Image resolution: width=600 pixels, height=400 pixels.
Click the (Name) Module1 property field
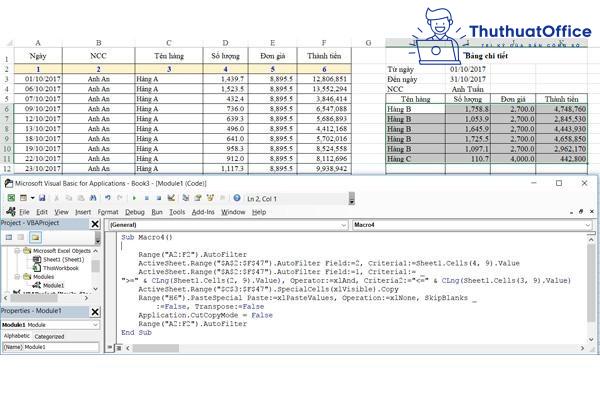point(50,347)
